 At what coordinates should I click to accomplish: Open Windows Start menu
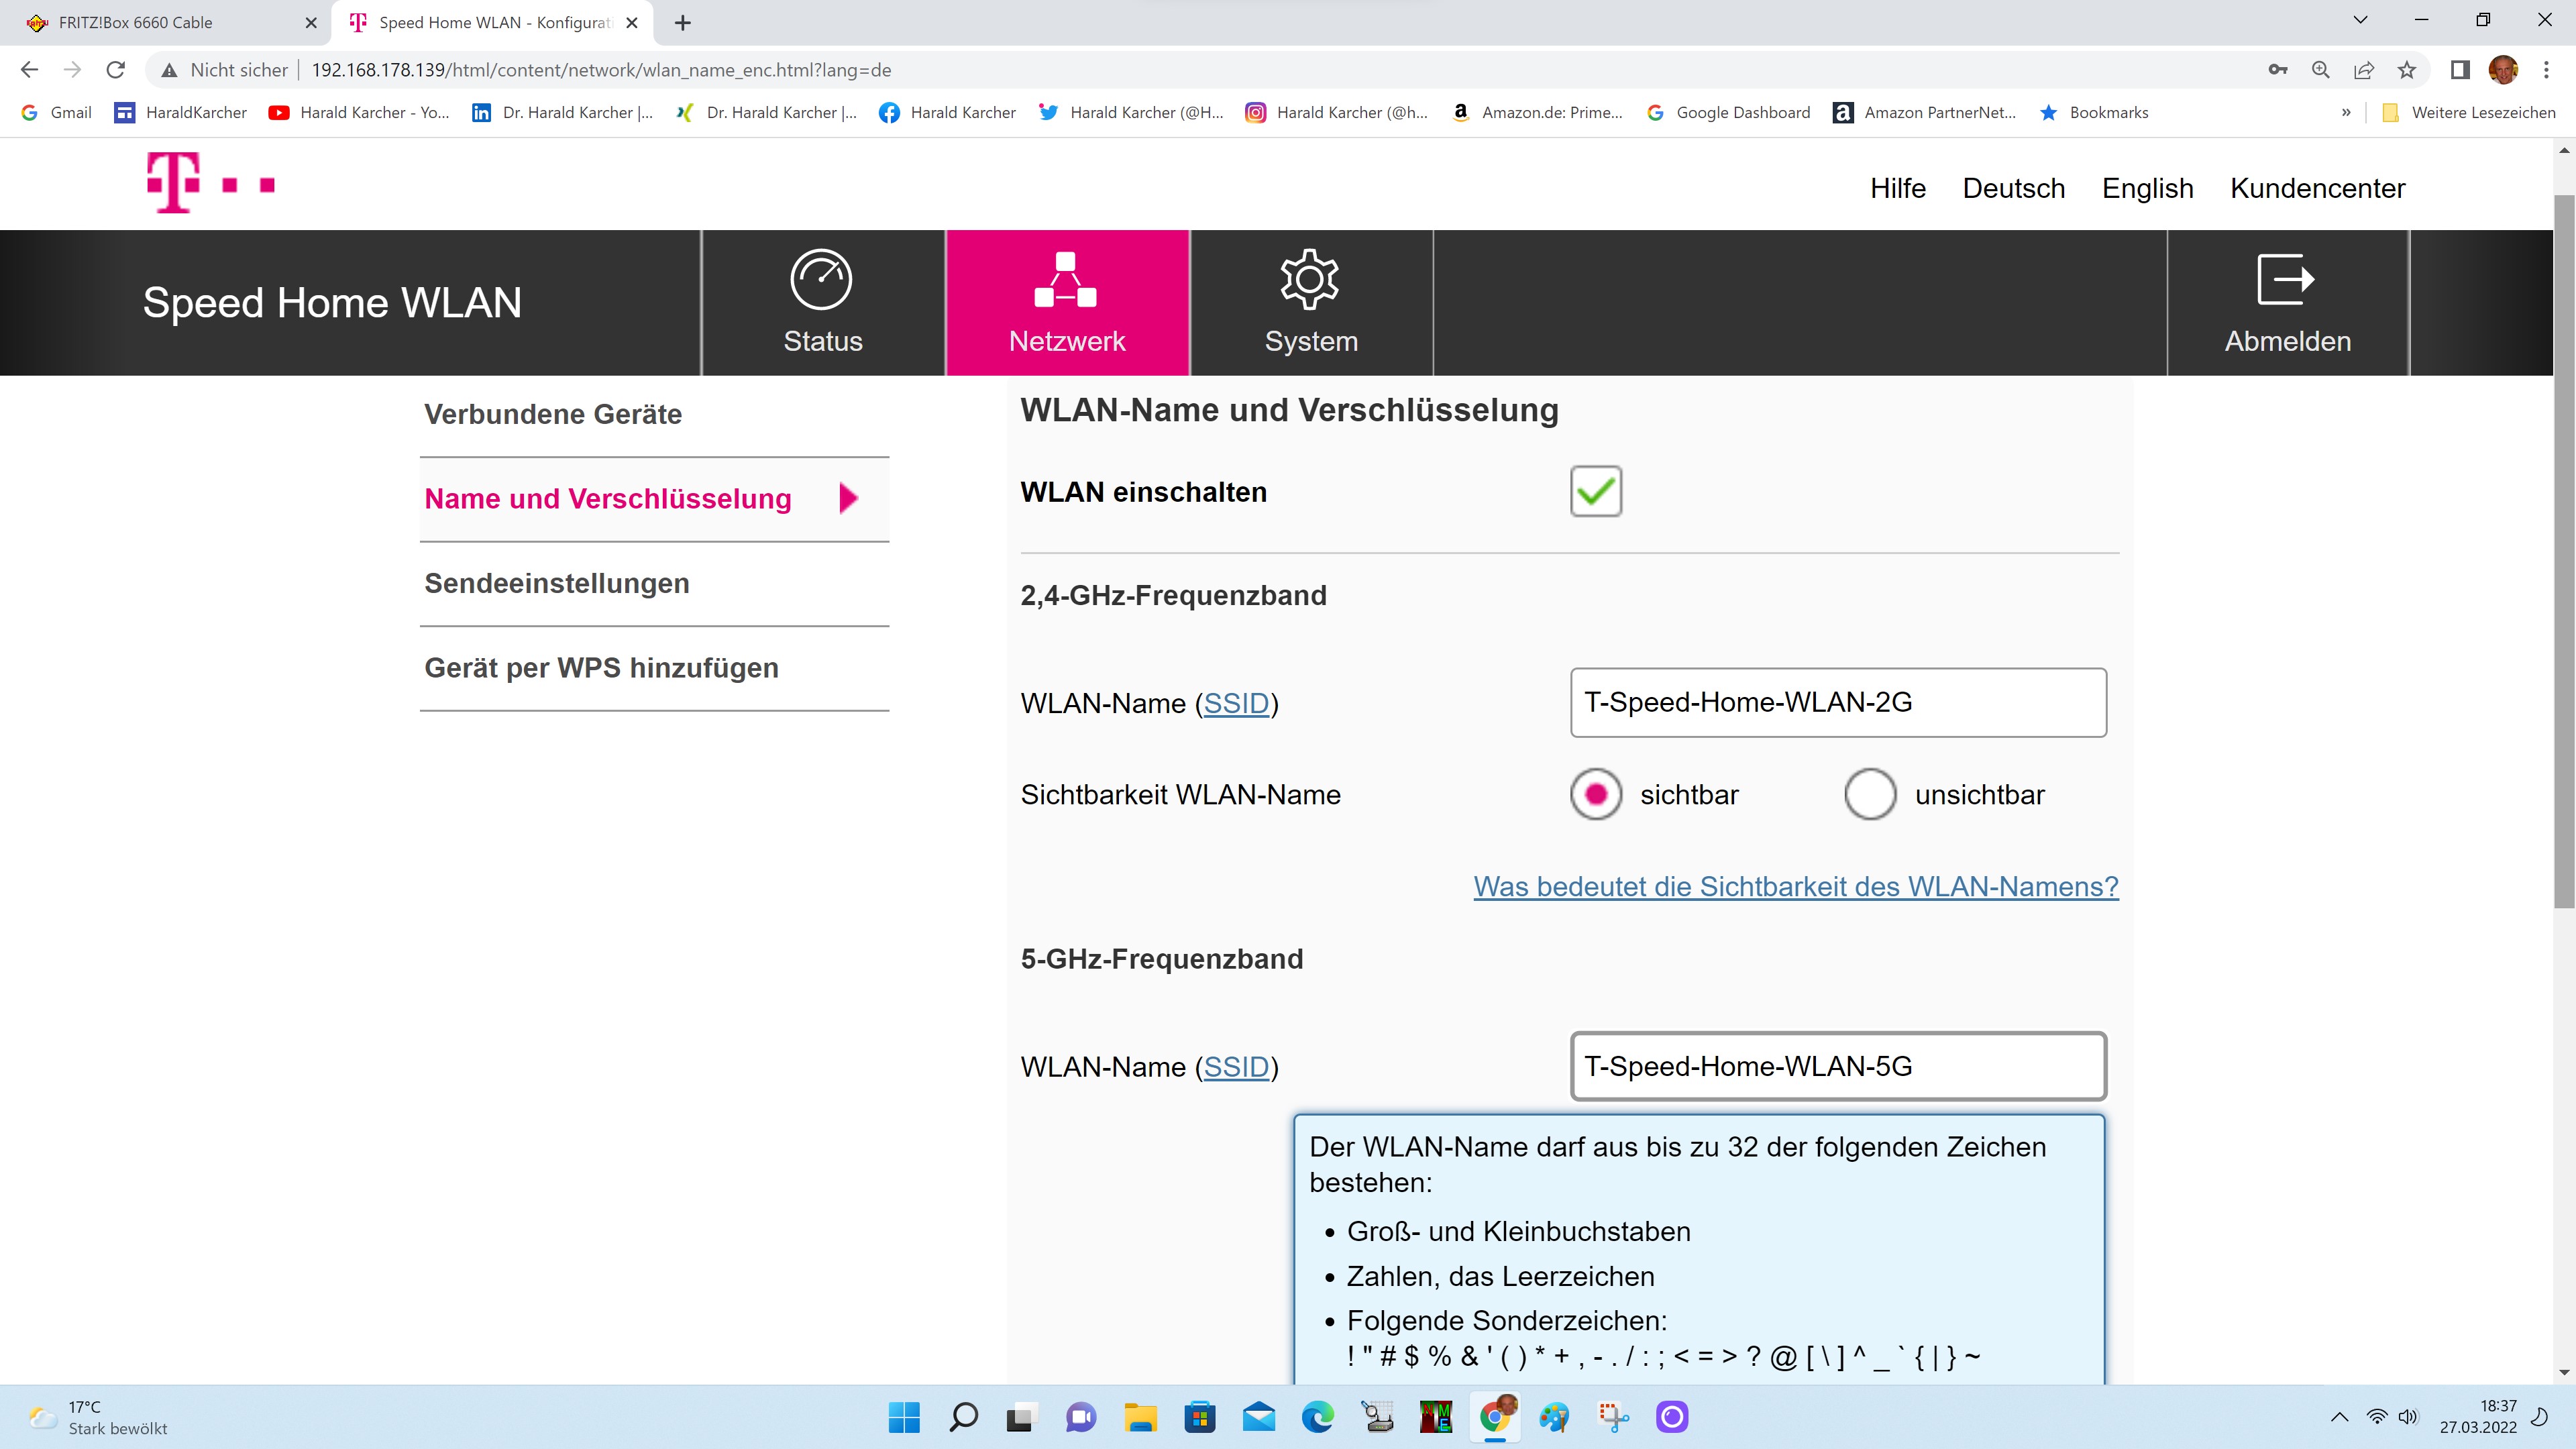(904, 1417)
